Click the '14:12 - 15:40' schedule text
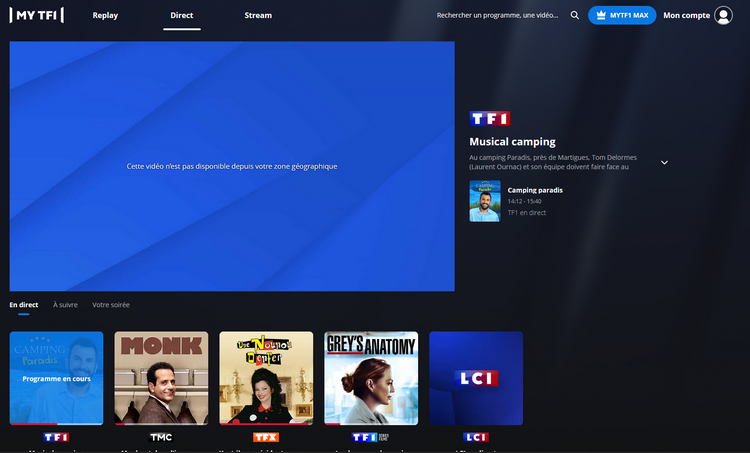This screenshot has height=453, width=750. (x=524, y=201)
